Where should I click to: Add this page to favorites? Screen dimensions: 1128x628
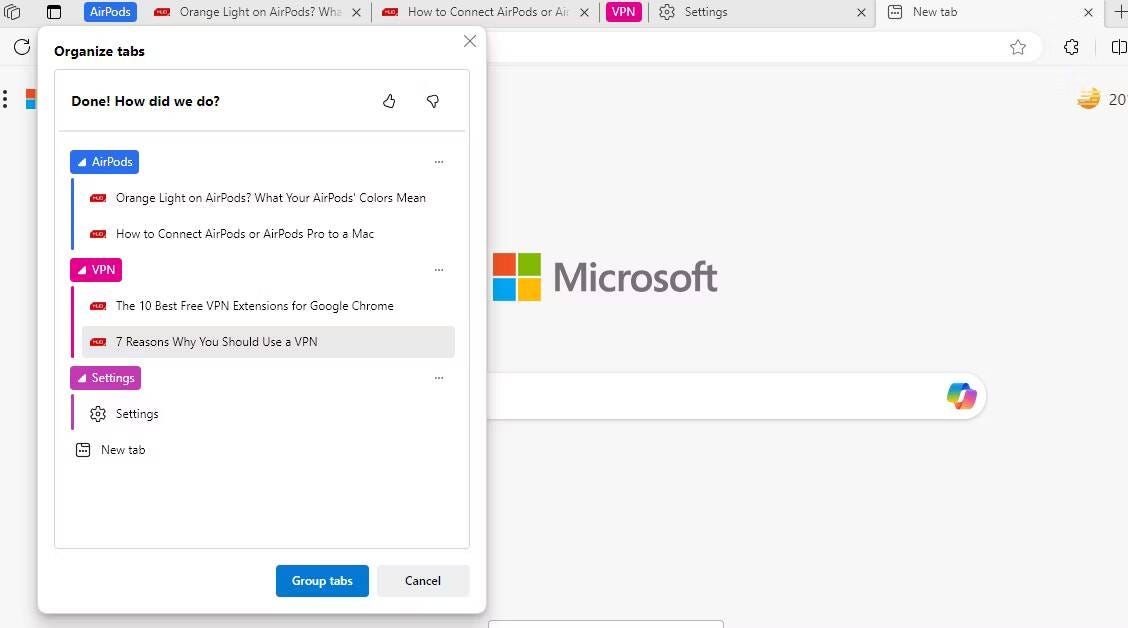[1017, 46]
